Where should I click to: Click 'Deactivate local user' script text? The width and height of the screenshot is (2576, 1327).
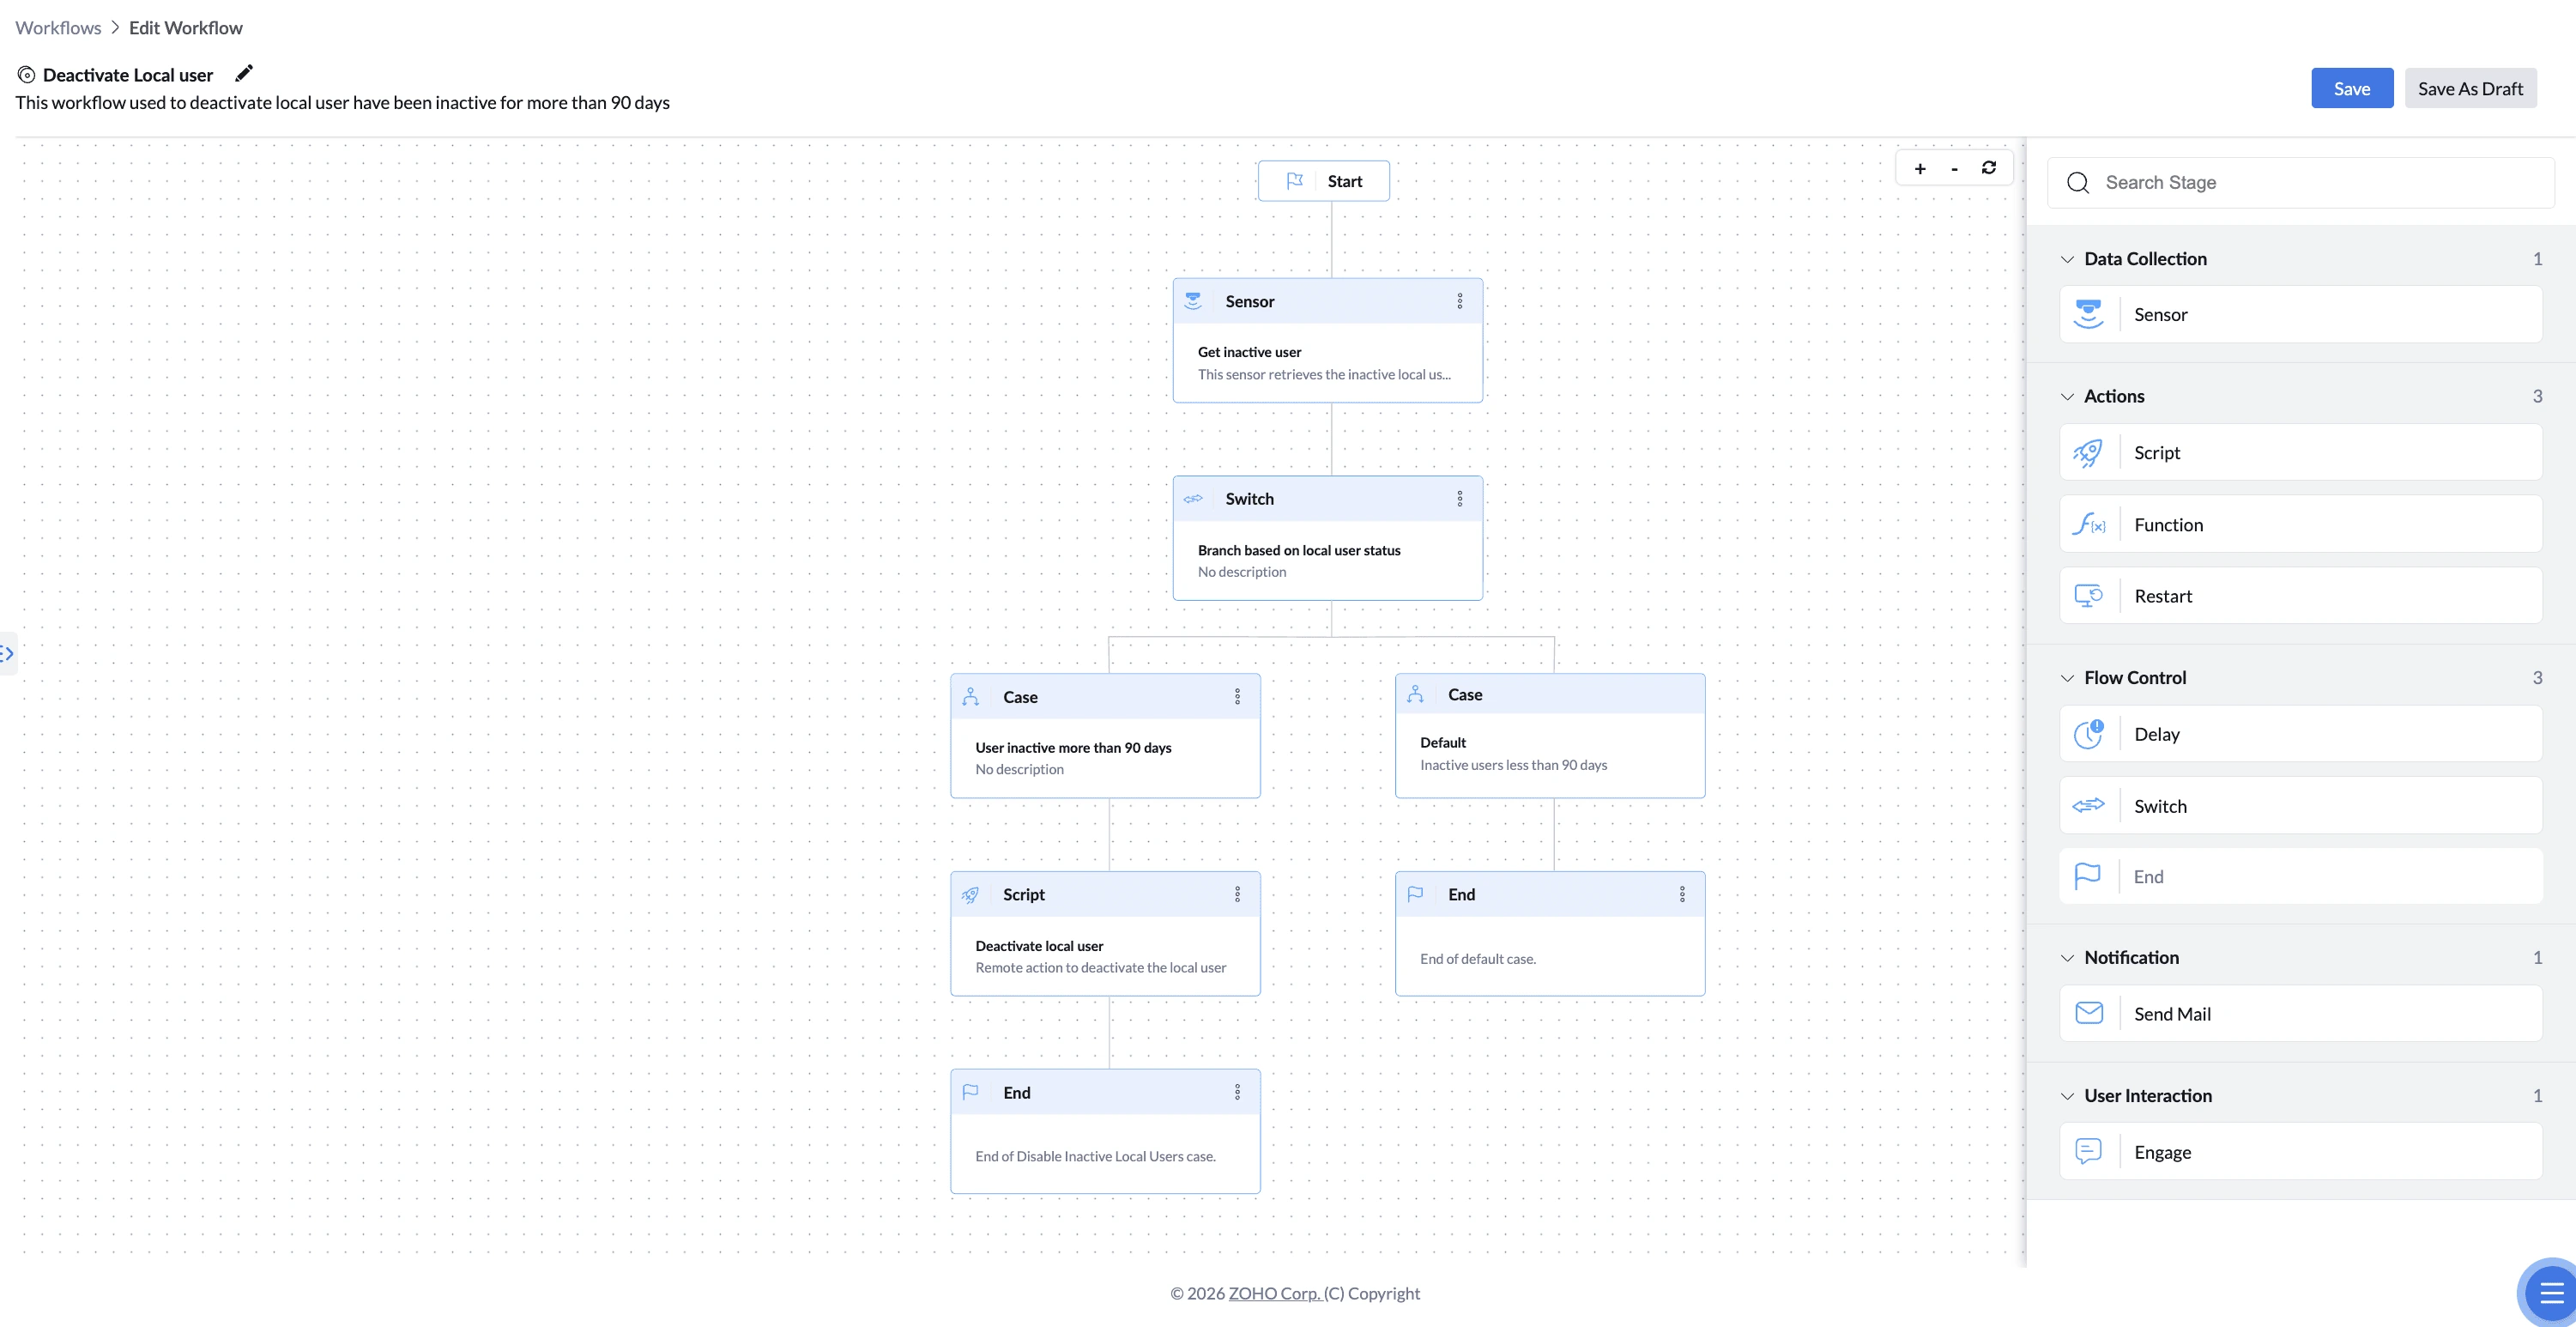pos(1039,946)
